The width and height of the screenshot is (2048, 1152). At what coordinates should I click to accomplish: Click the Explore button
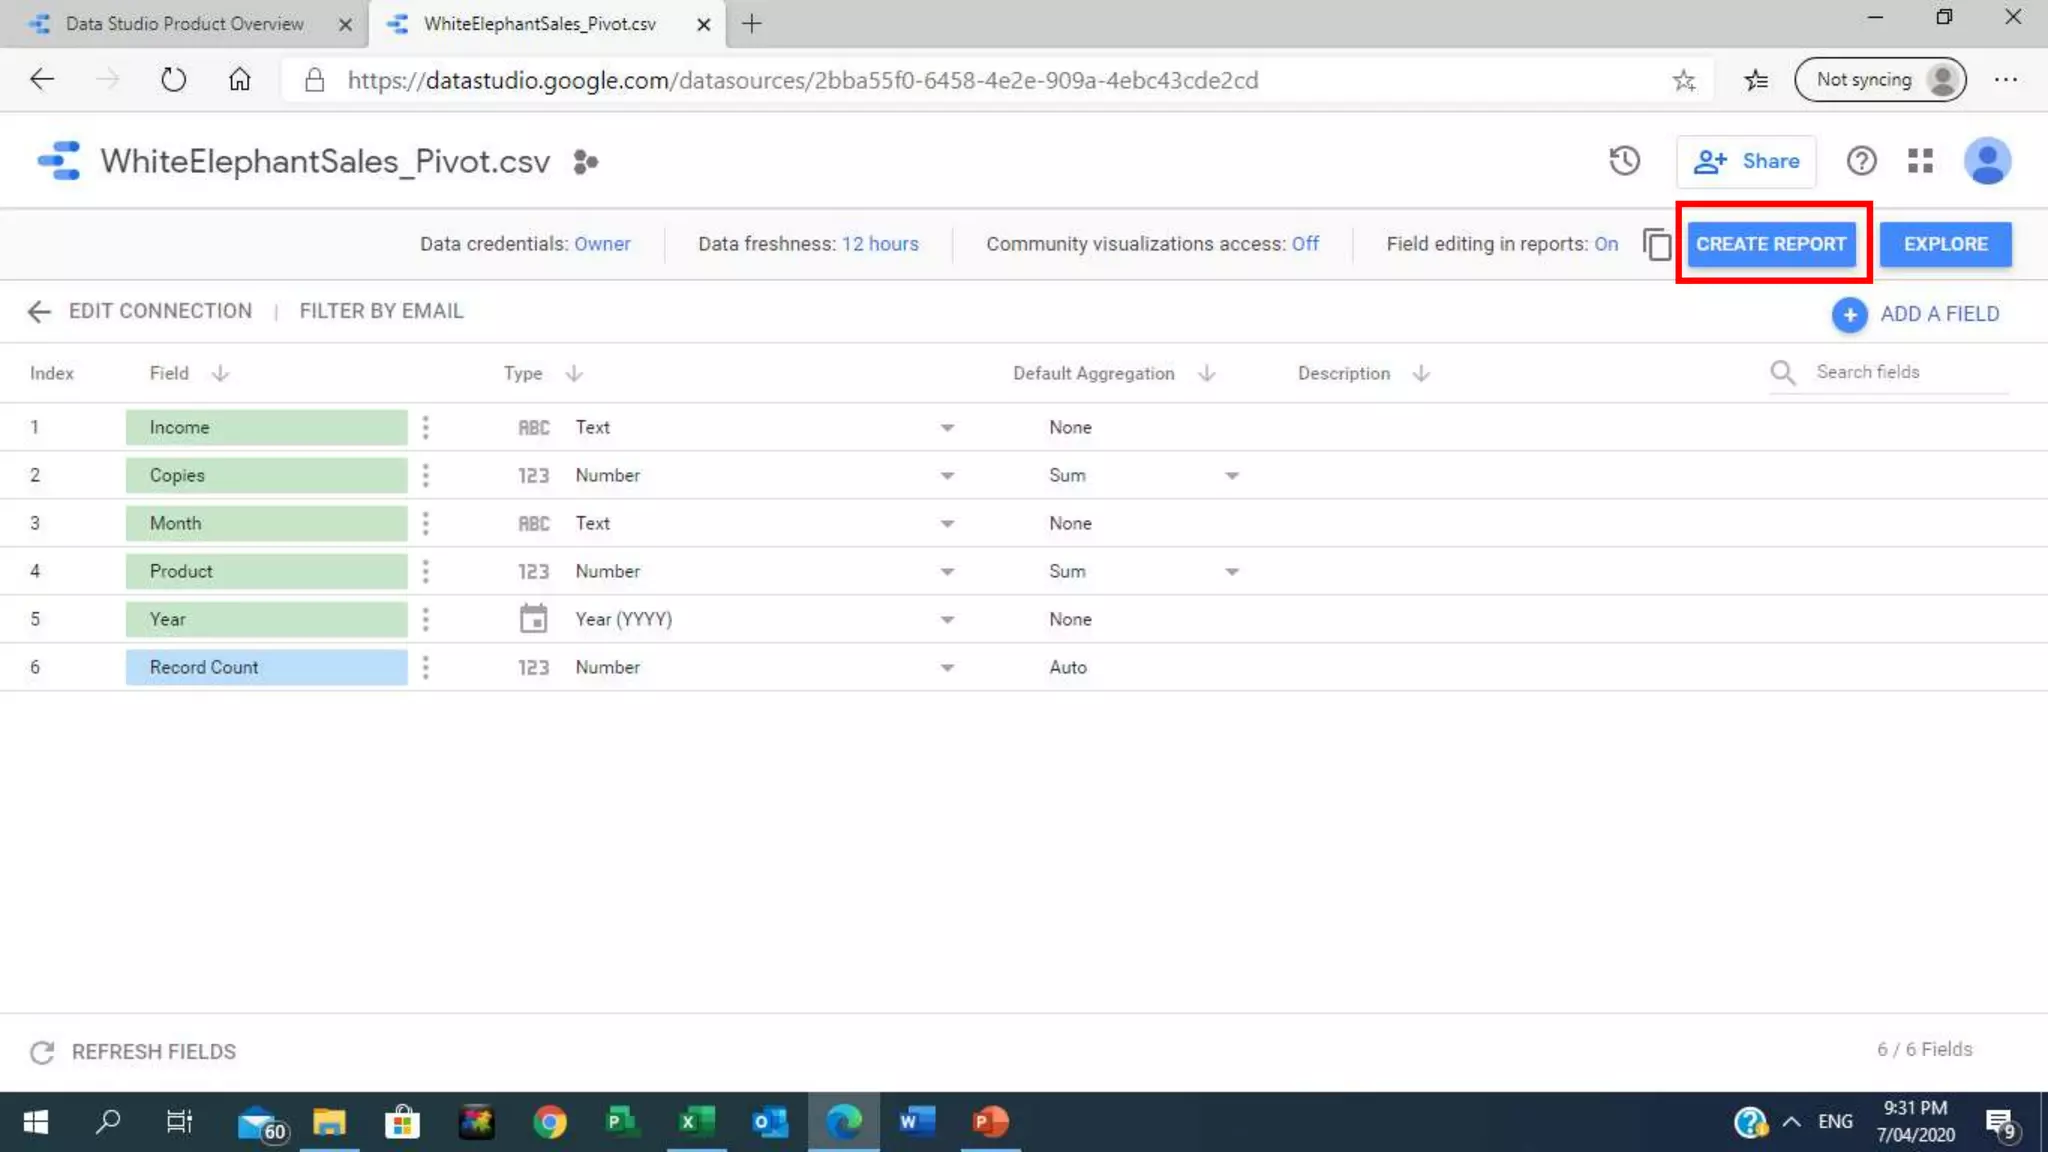click(x=1944, y=244)
